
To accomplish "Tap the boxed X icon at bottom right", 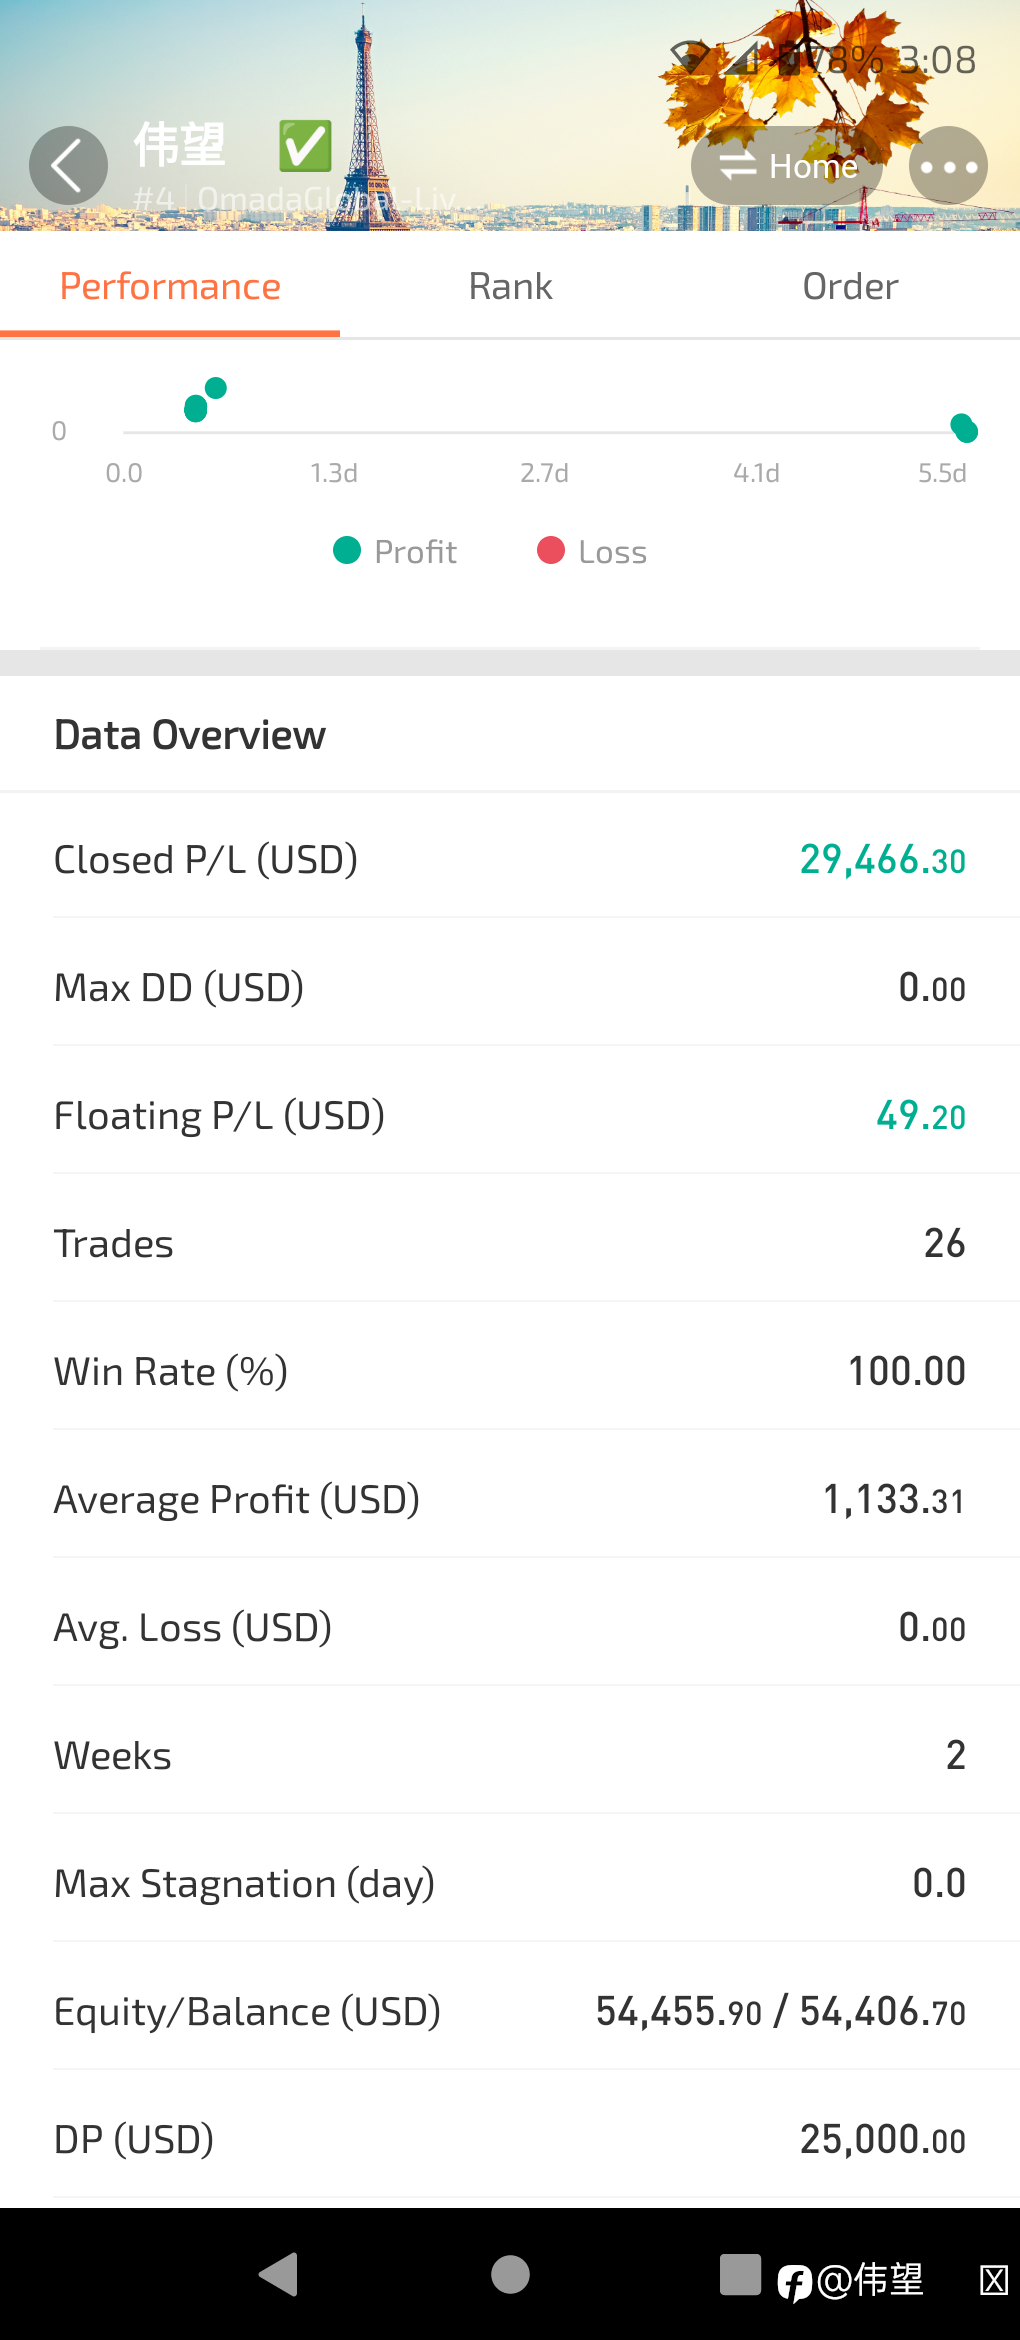I will (993, 2280).
